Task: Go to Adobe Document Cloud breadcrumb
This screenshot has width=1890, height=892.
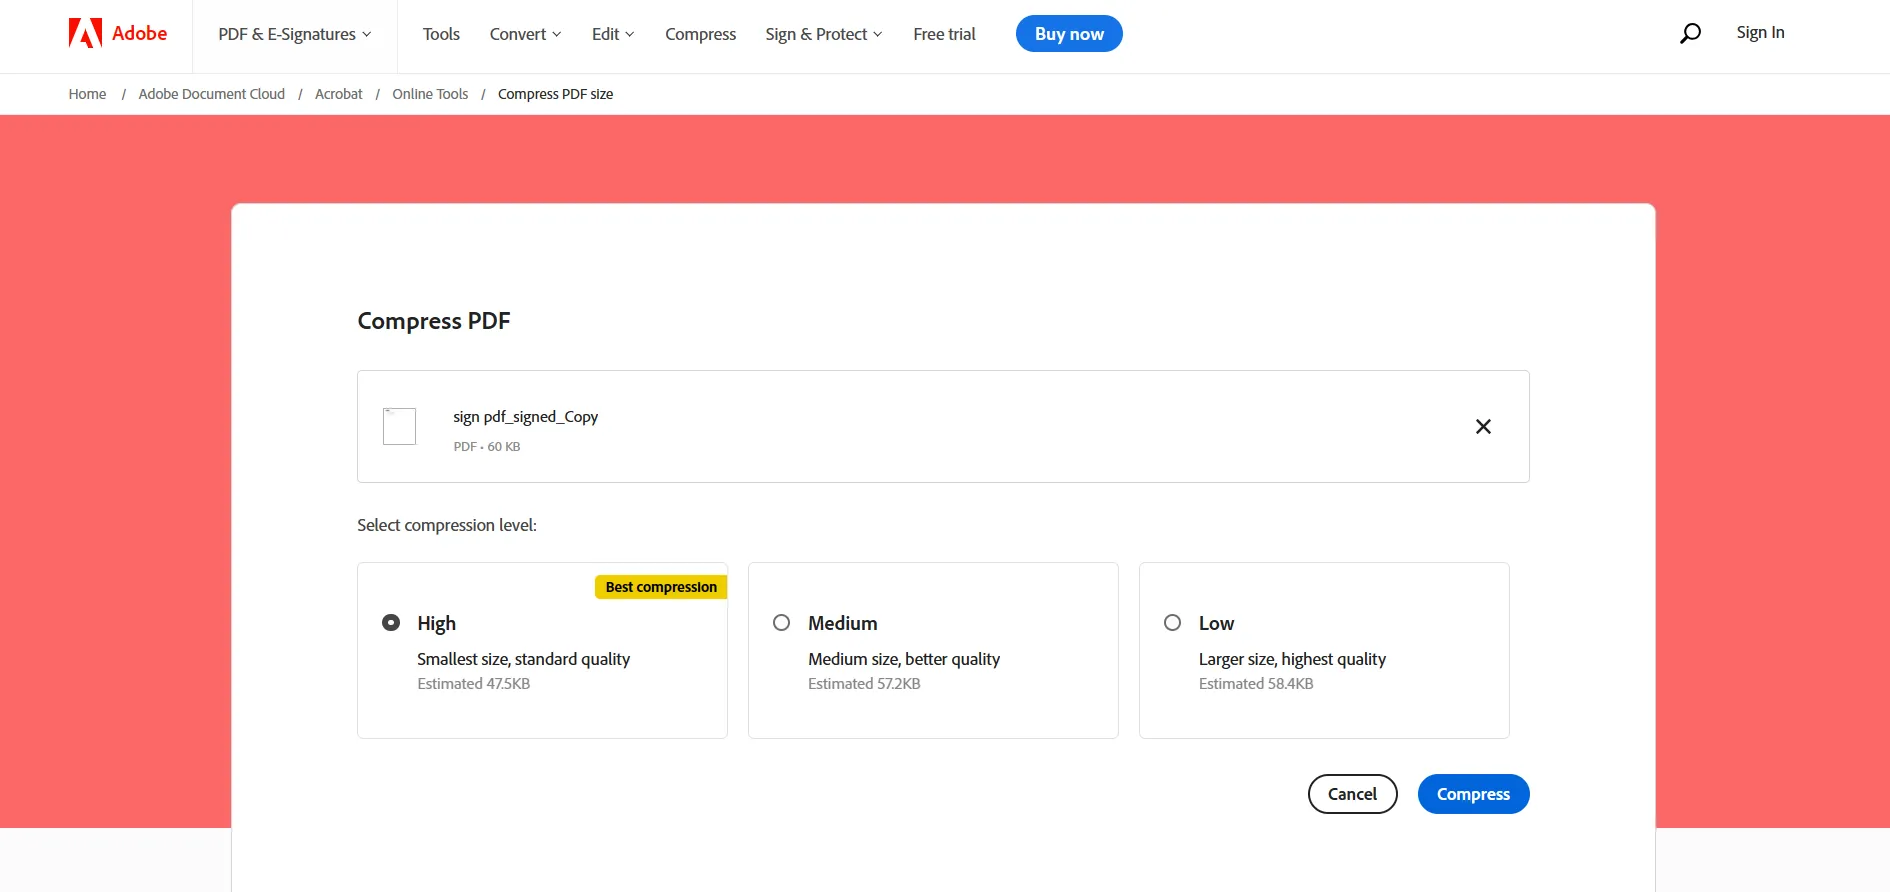Action: pos(212,94)
